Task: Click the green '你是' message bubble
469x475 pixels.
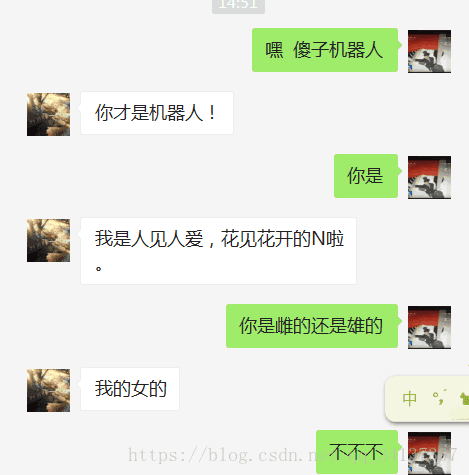Action: [366, 176]
